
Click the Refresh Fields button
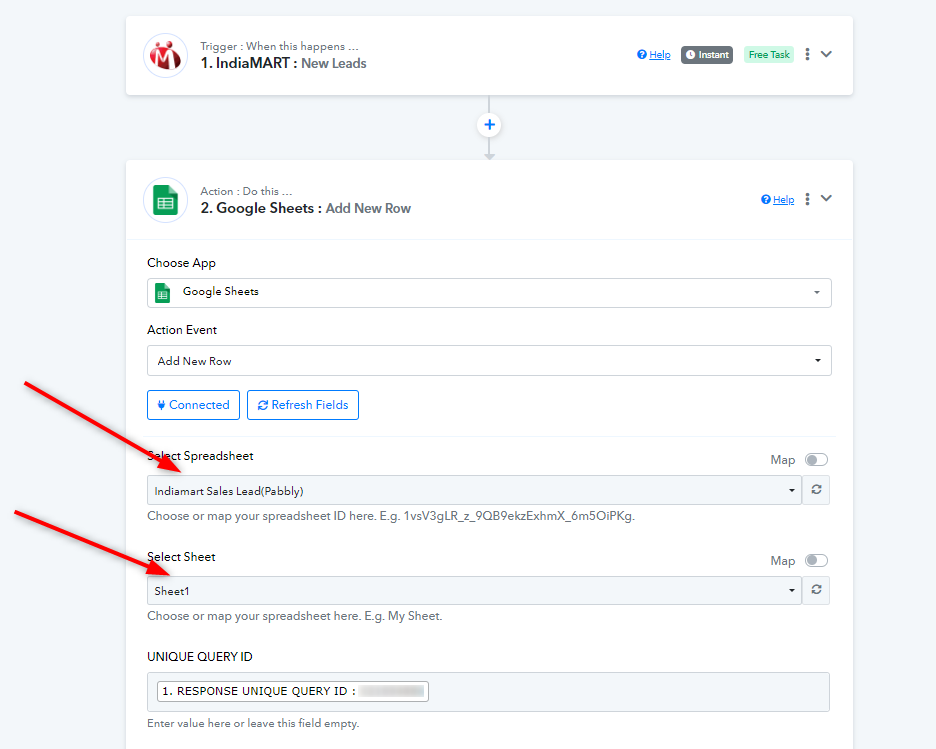tap(303, 405)
